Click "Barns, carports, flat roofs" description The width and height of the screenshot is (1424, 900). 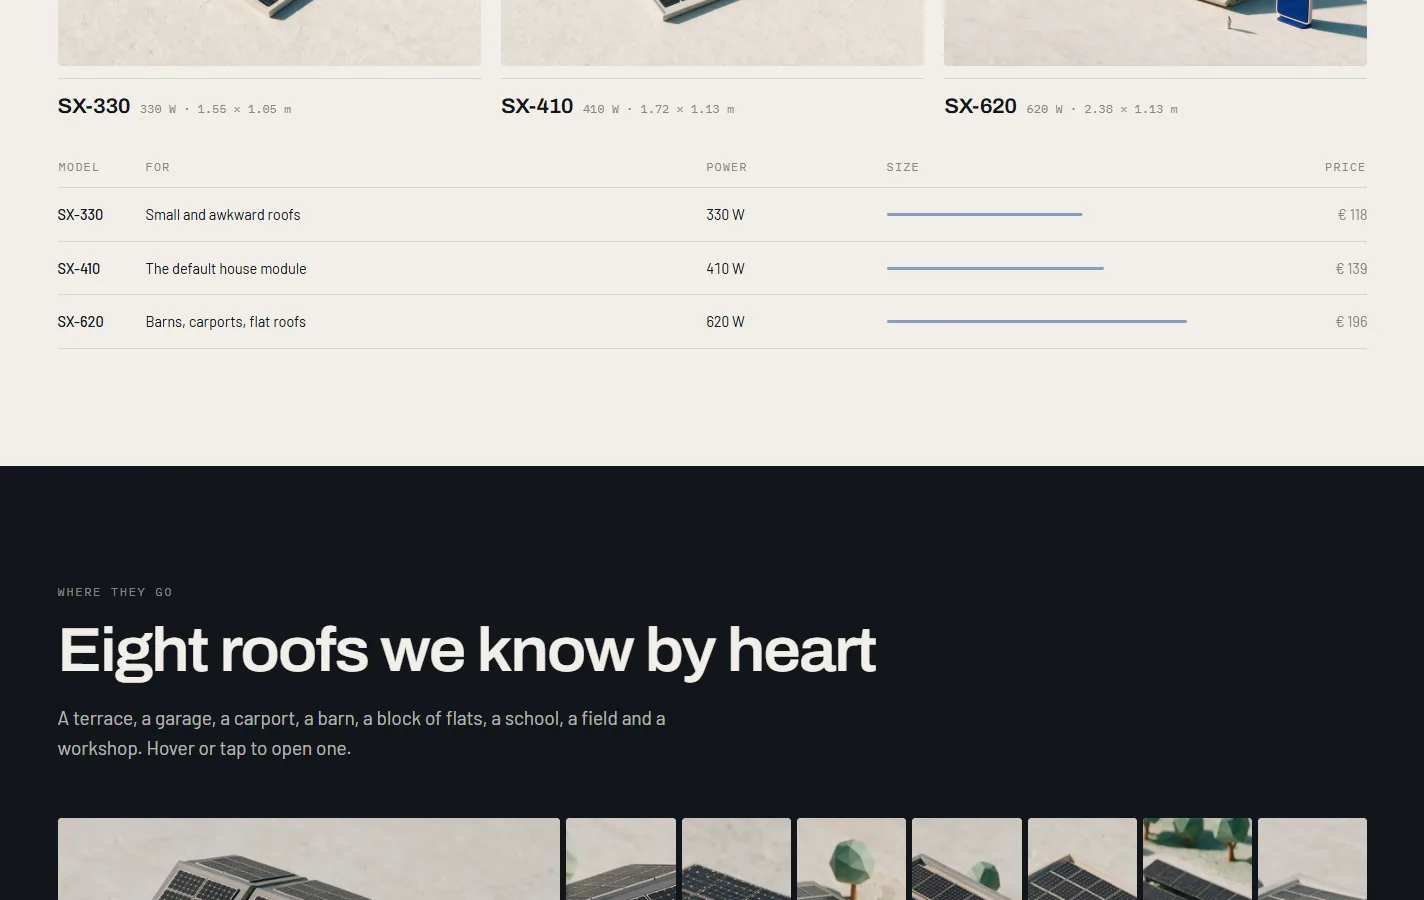(x=226, y=322)
